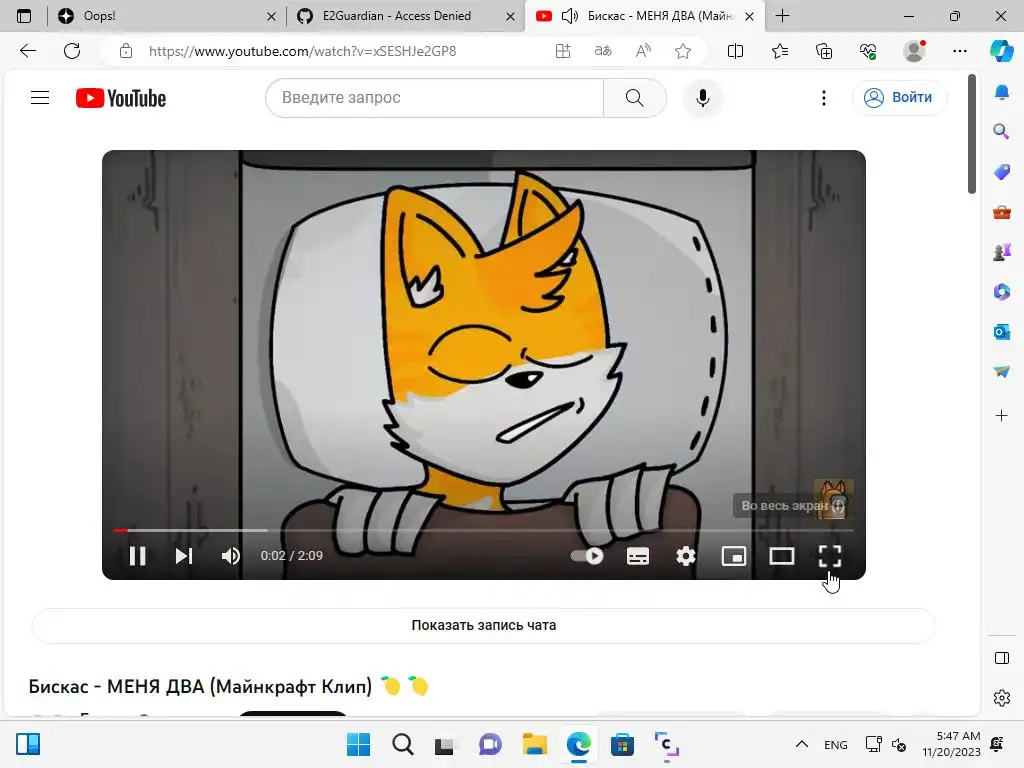The width and height of the screenshot is (1024, 768).
Task: Seek on the video progress bar
Action: click(x=483, y=530)
